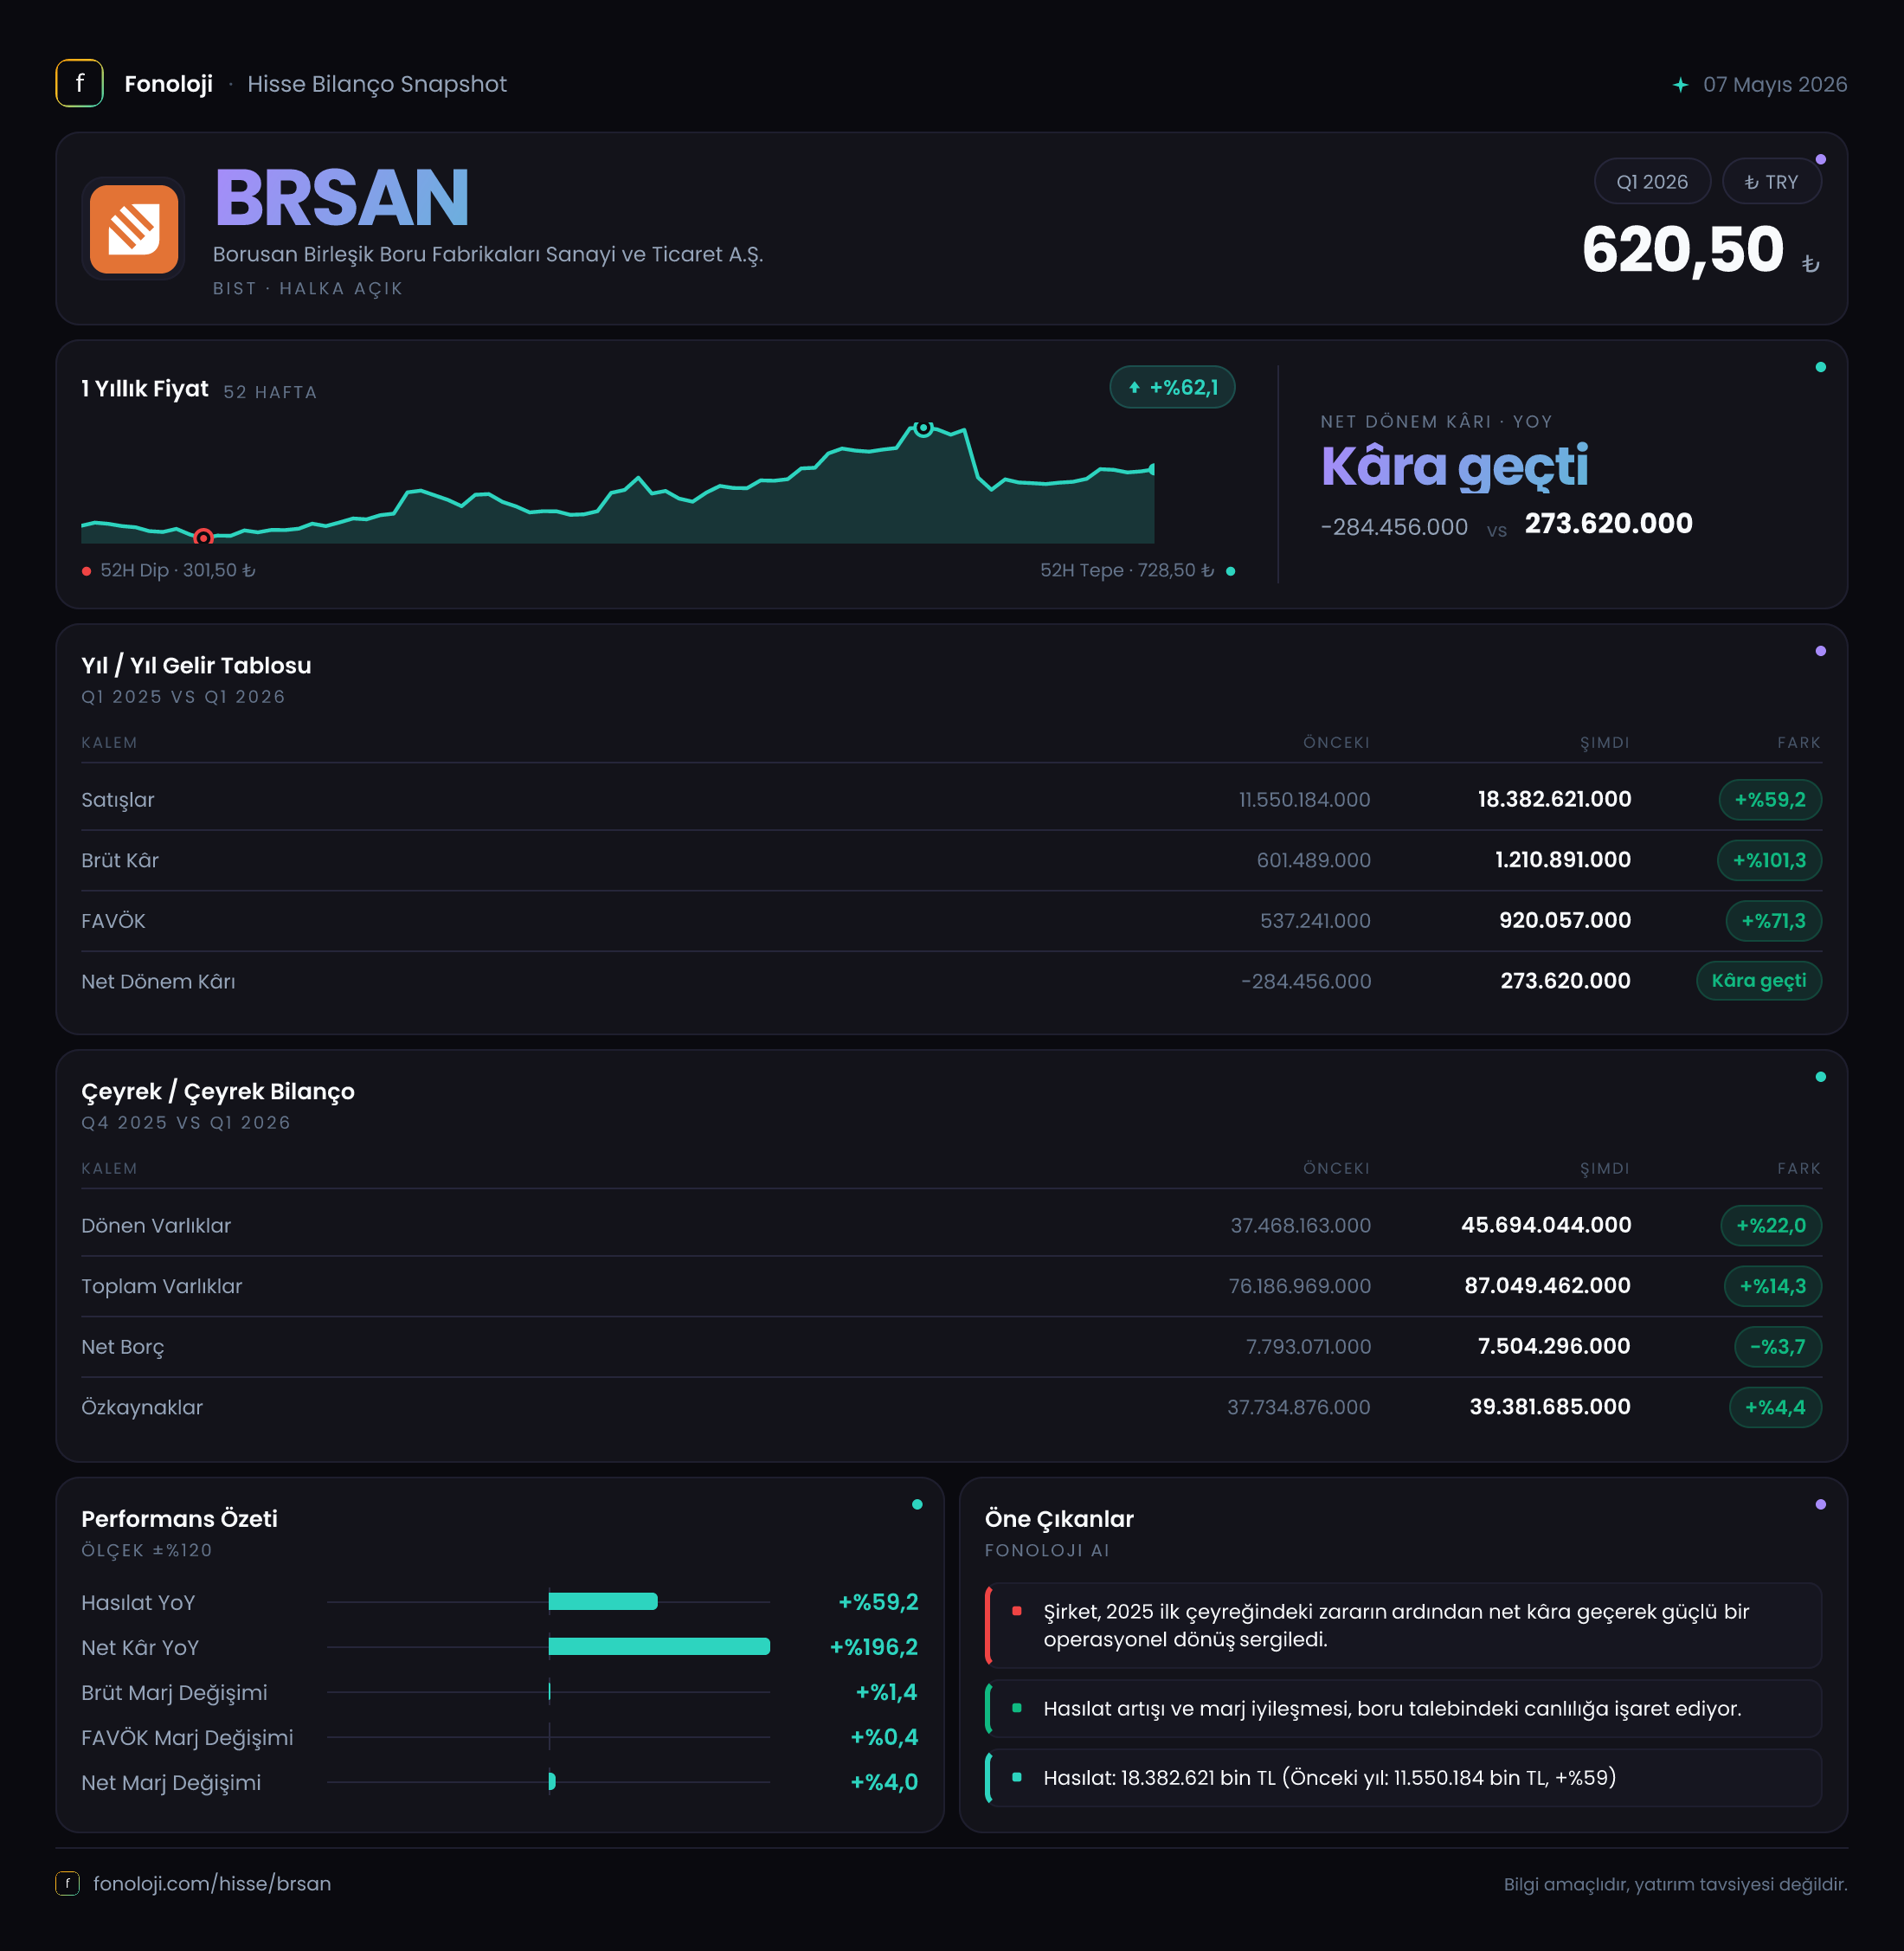Click the "Bilgi amaçlıdır" footer disclaimer
1904x1951 pixels.
click(x=1675, y=1884)
